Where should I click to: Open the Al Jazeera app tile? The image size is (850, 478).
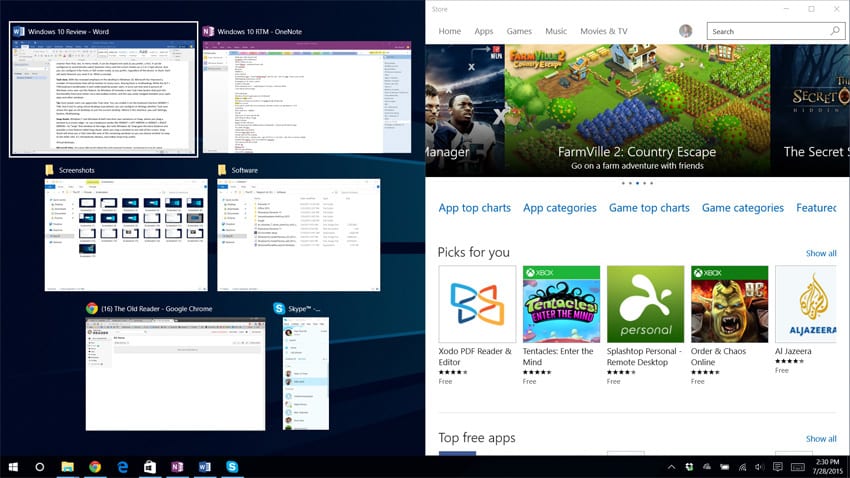806,320
